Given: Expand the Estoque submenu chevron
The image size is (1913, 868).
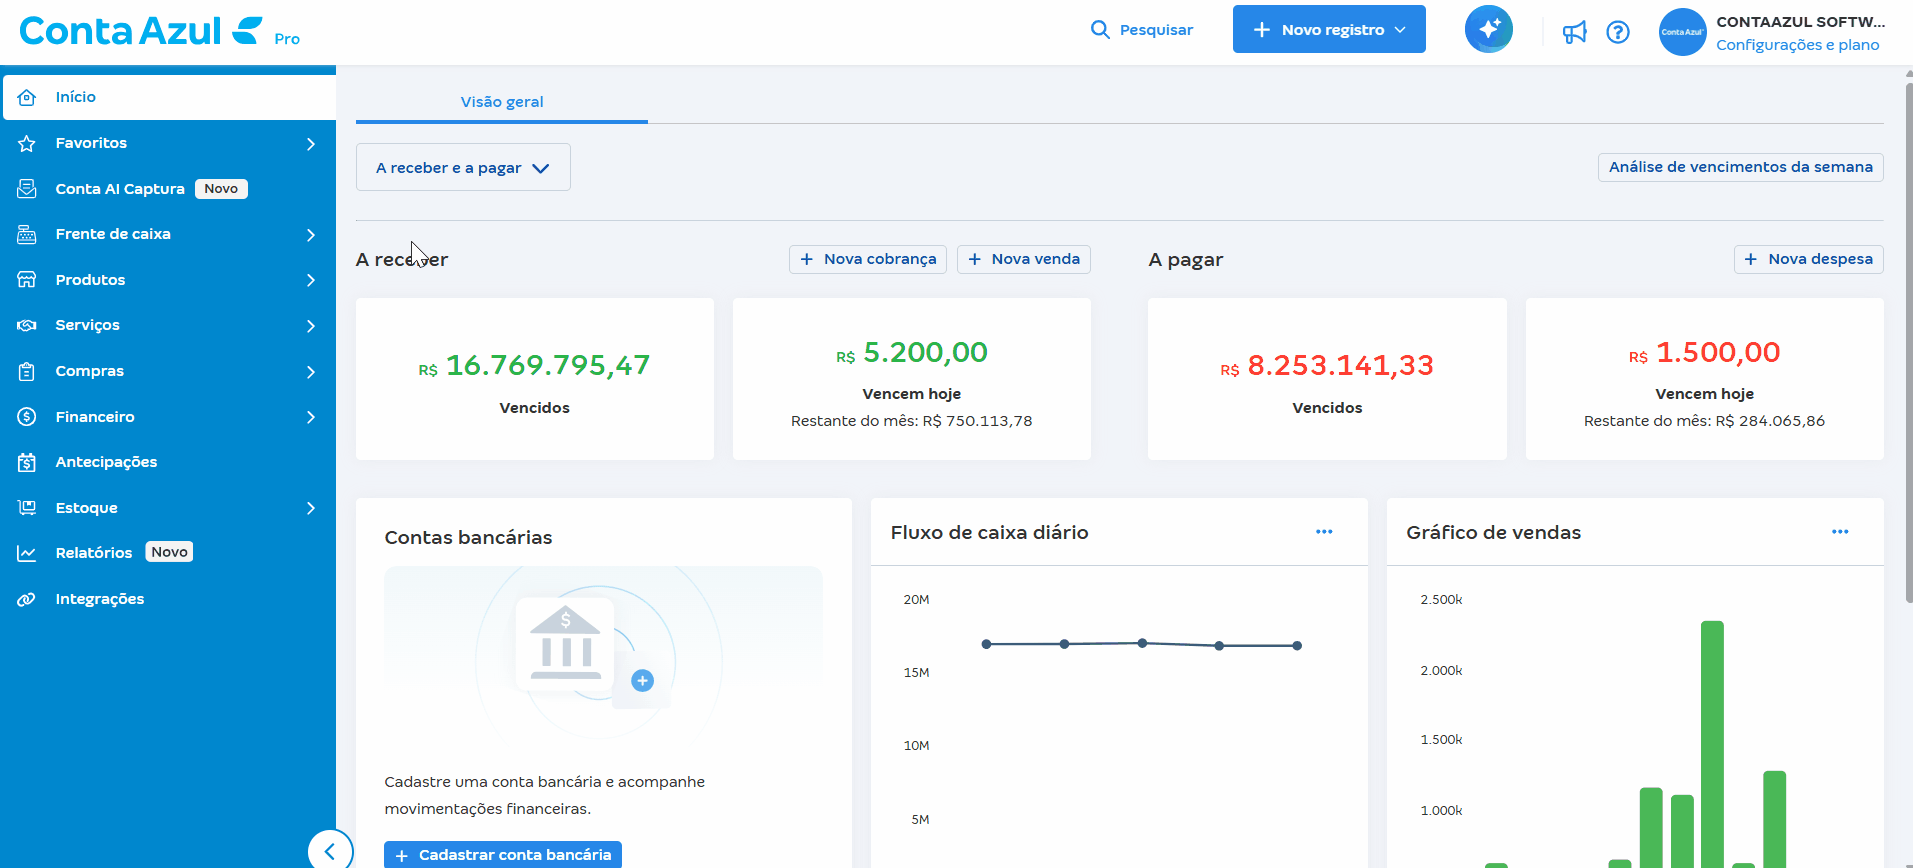Looking at the screenshot, I should (x=311, y=508).
